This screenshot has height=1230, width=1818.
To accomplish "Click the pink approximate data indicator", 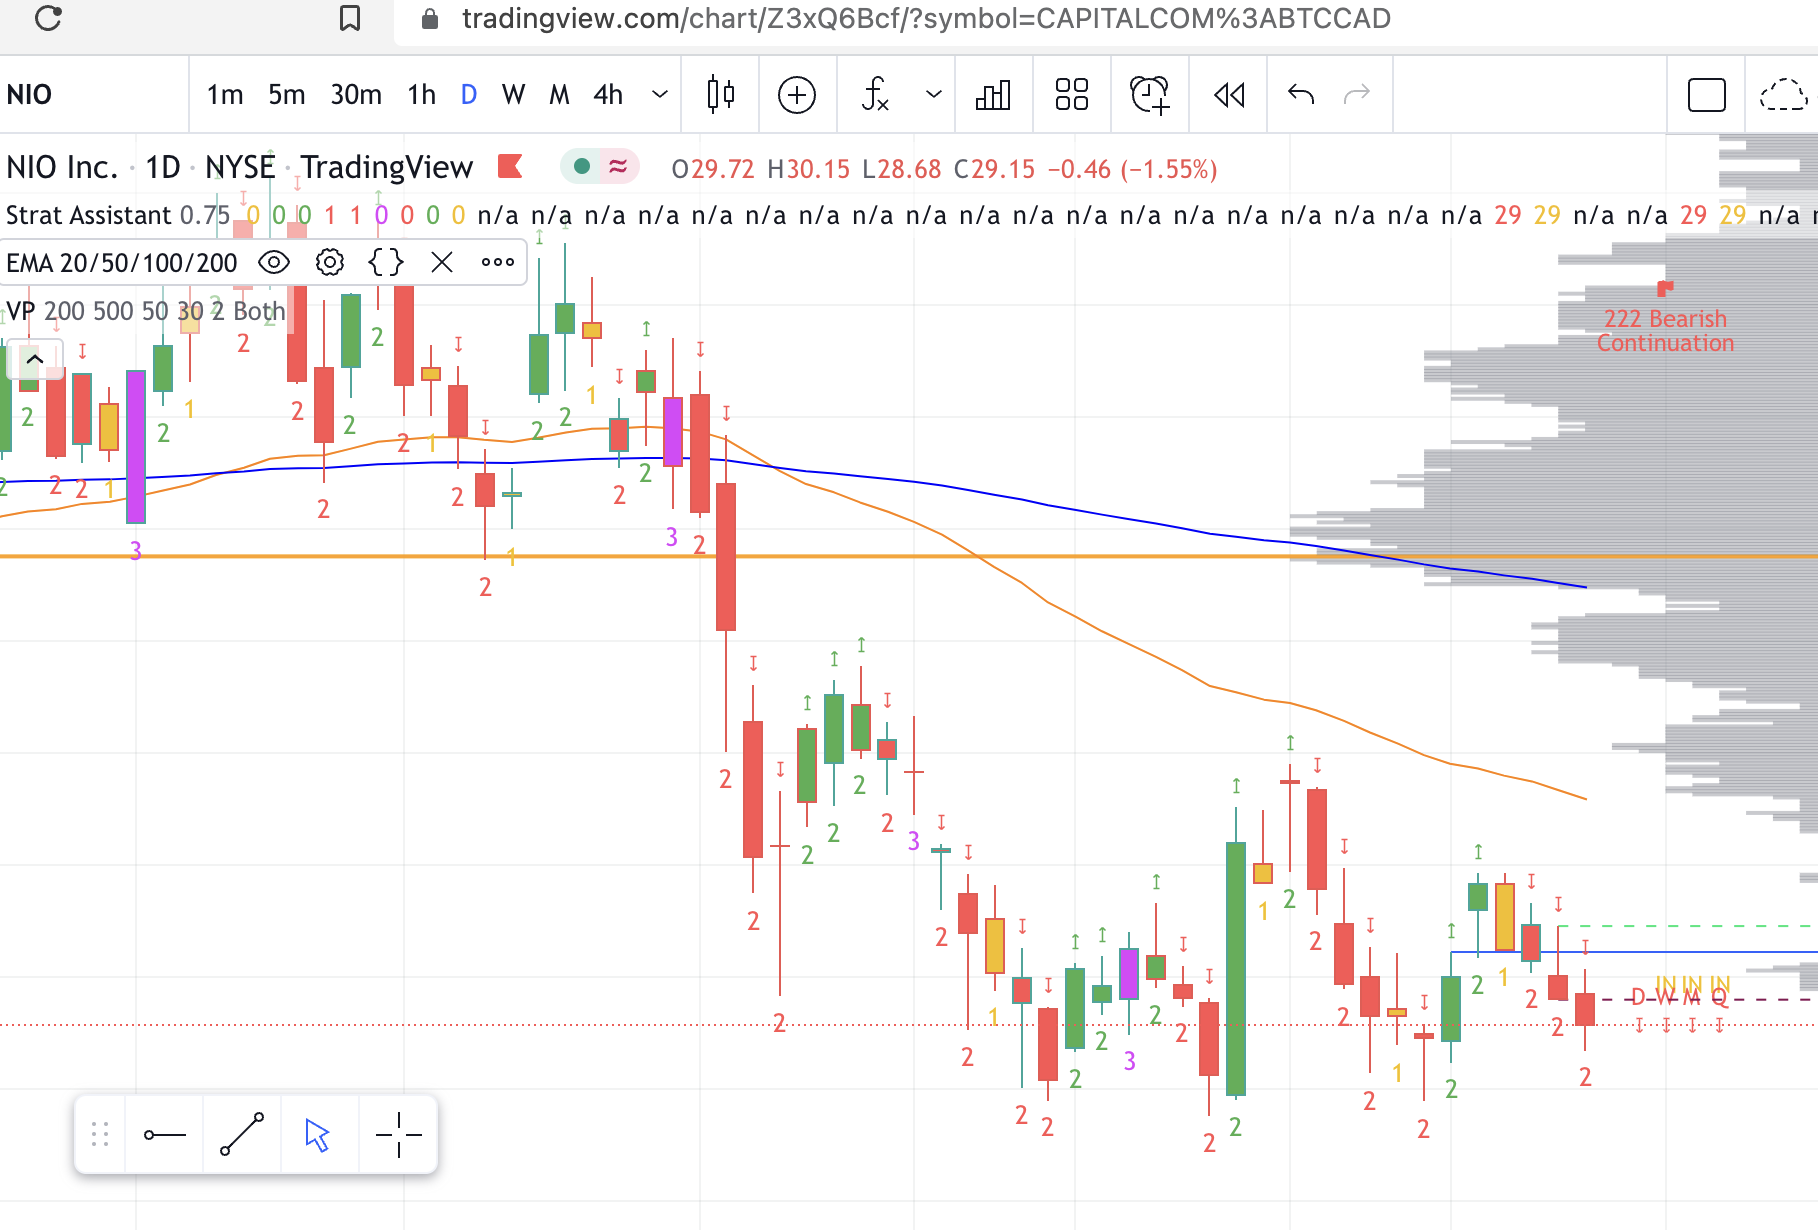I will coord(618,166).
